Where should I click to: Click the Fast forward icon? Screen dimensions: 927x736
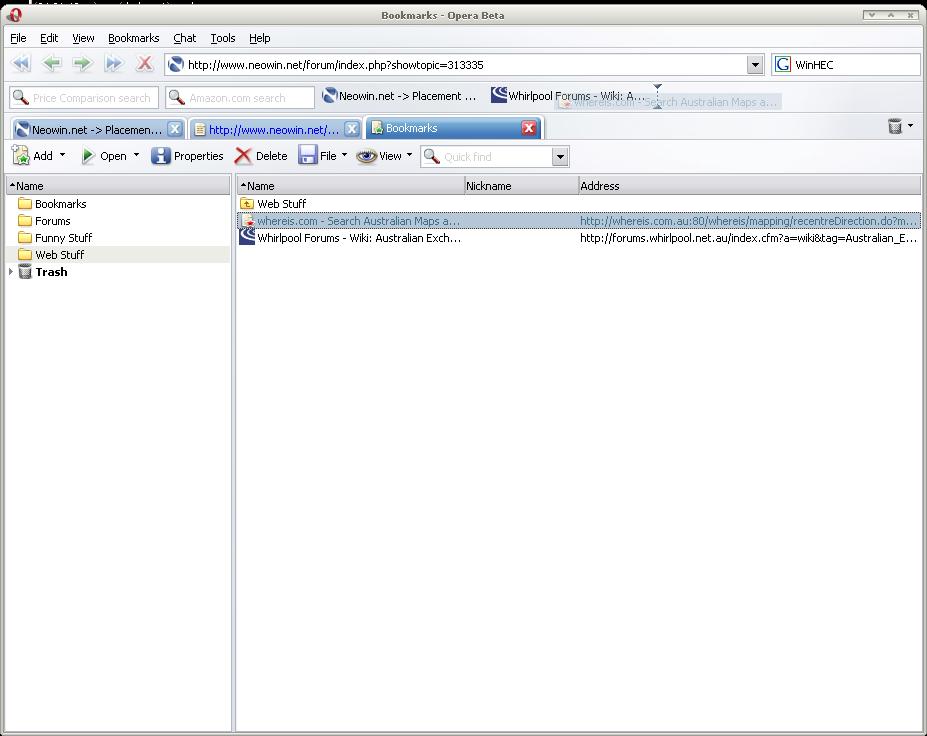113,63
